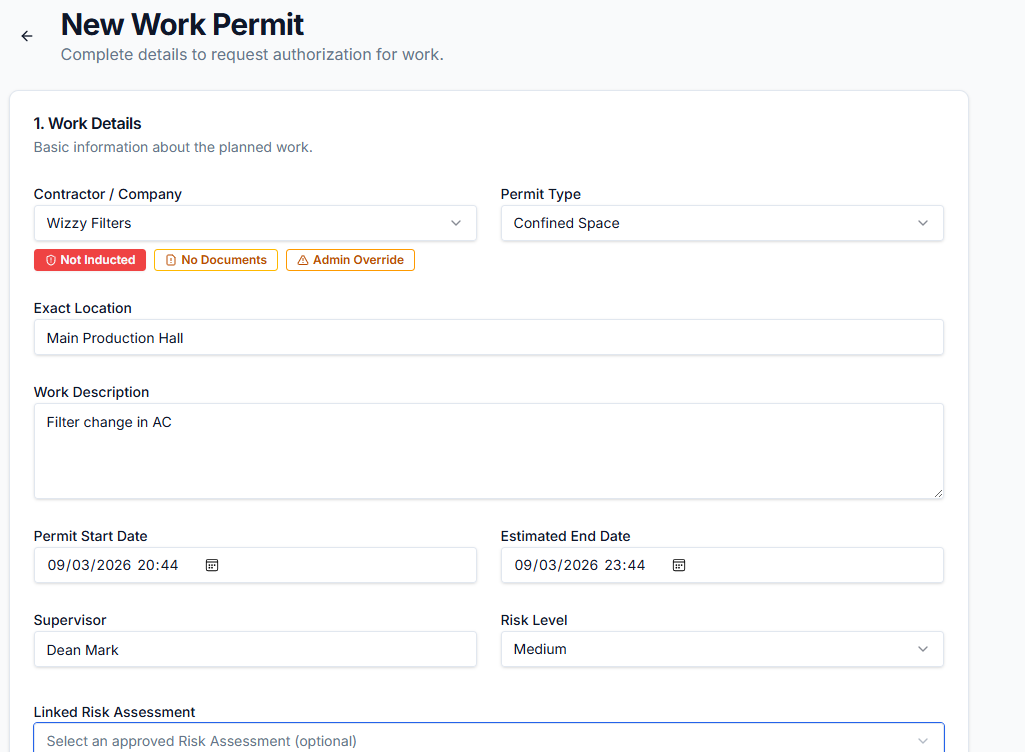1025x752 pixels.
Task: Click the 'Exact Location' label
Action: coord(82,308)
